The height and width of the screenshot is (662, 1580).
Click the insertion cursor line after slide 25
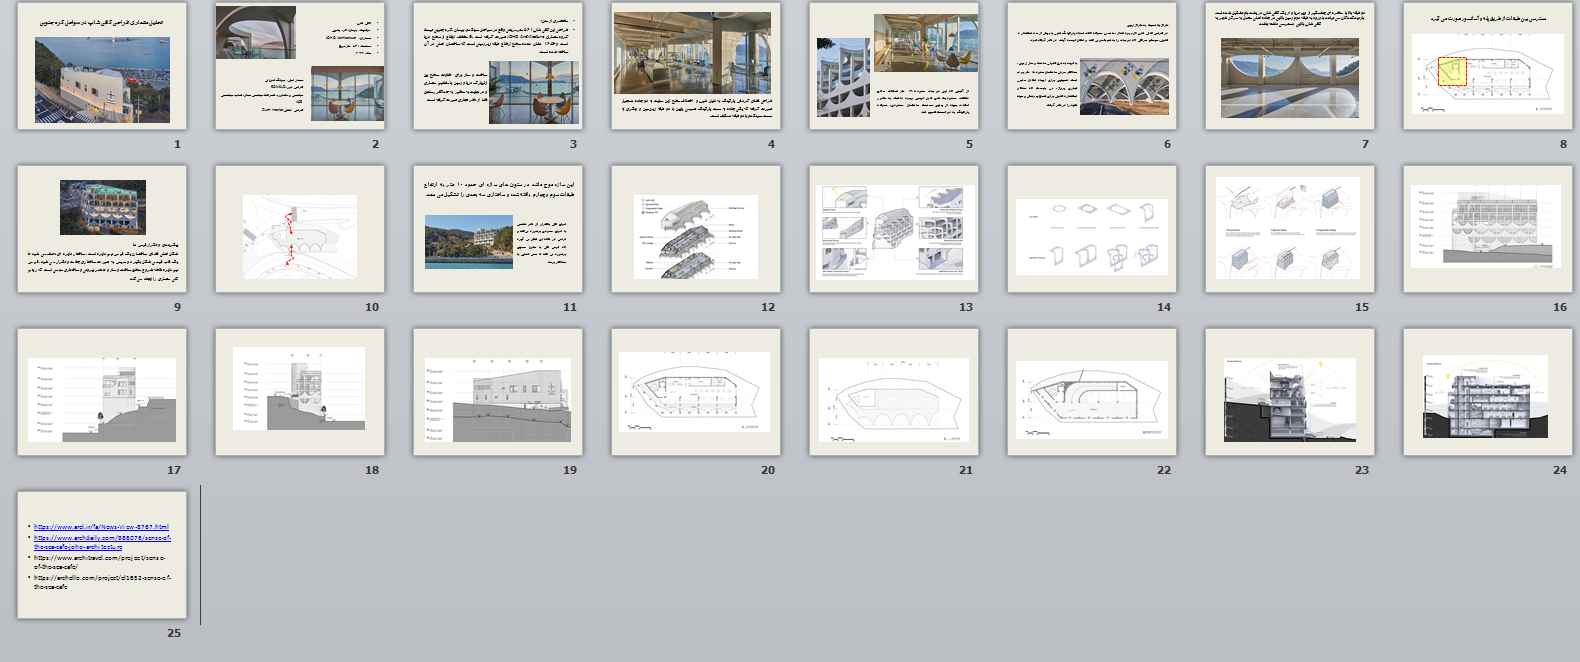pyautogui.click(x=200, y=555)
